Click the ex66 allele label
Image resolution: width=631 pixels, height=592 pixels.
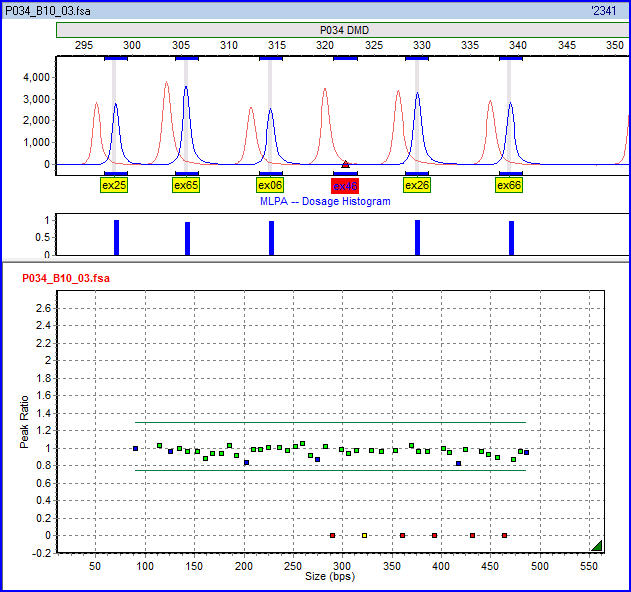[510, 185]
